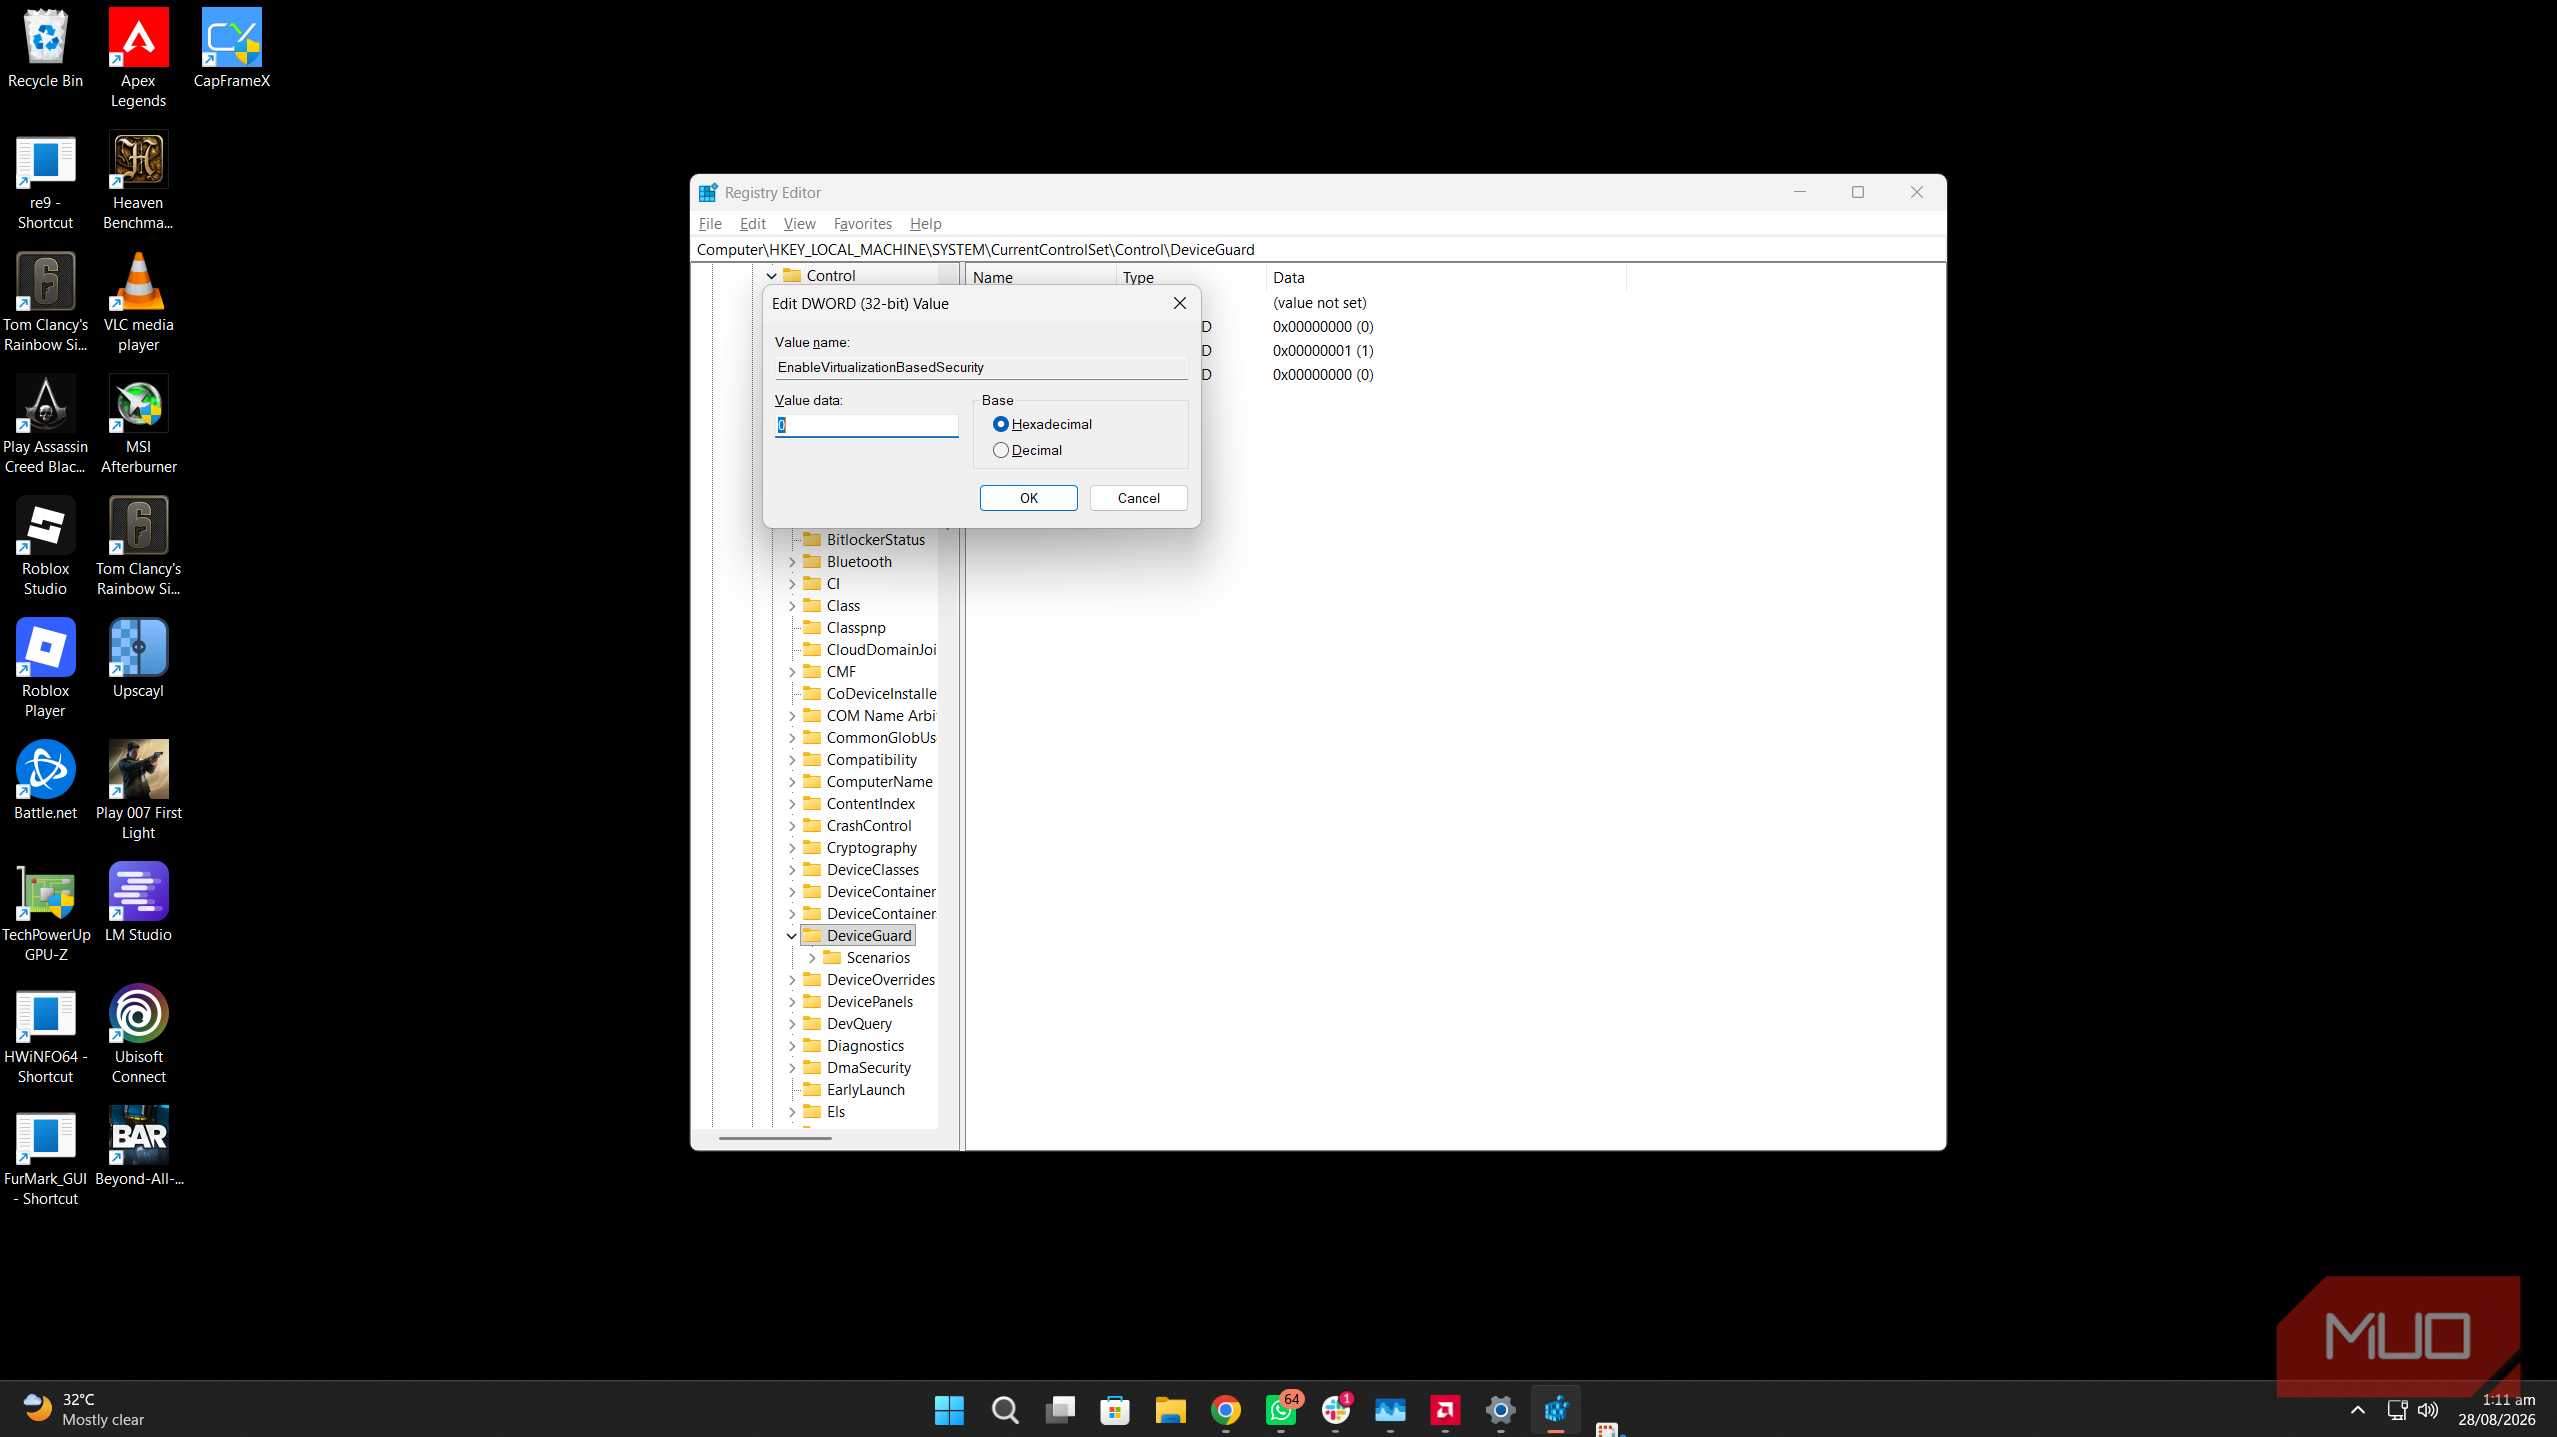Collapse the DeviceGuard tree node
The height and width of the screenshot is (1437, 2557).
point(791,936)
